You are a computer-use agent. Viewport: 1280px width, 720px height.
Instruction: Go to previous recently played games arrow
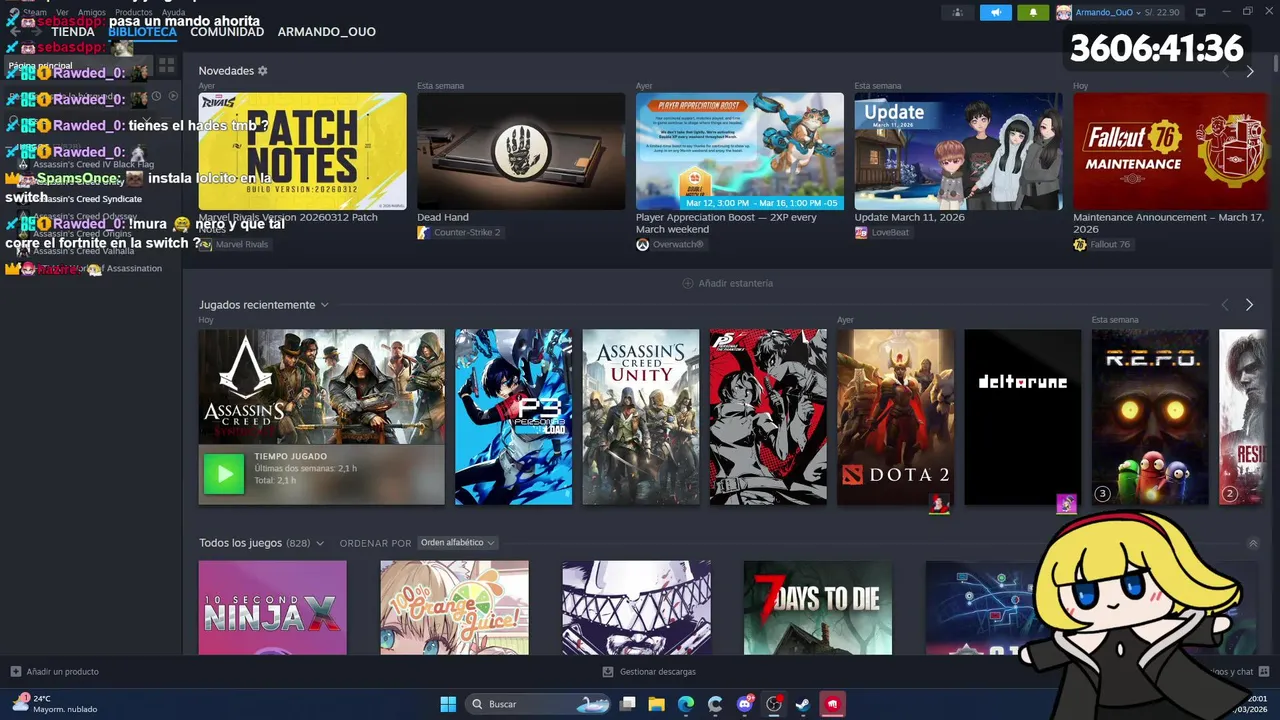(1225, 305)
